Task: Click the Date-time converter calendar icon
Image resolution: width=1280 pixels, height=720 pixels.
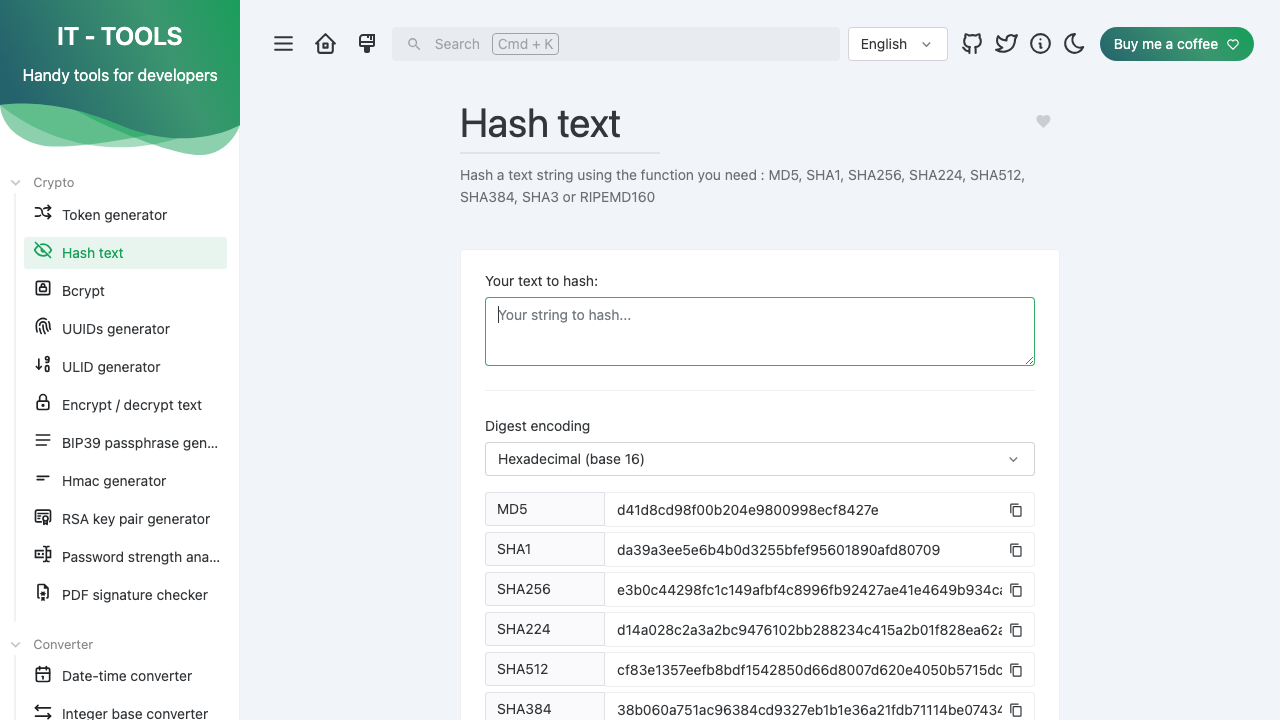Action: [x=43, y=674]
